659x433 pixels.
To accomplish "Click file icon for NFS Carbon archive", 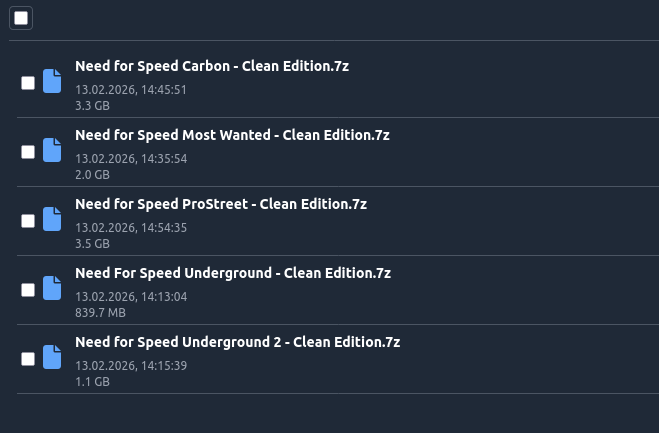I will click(x=52, y=82).
